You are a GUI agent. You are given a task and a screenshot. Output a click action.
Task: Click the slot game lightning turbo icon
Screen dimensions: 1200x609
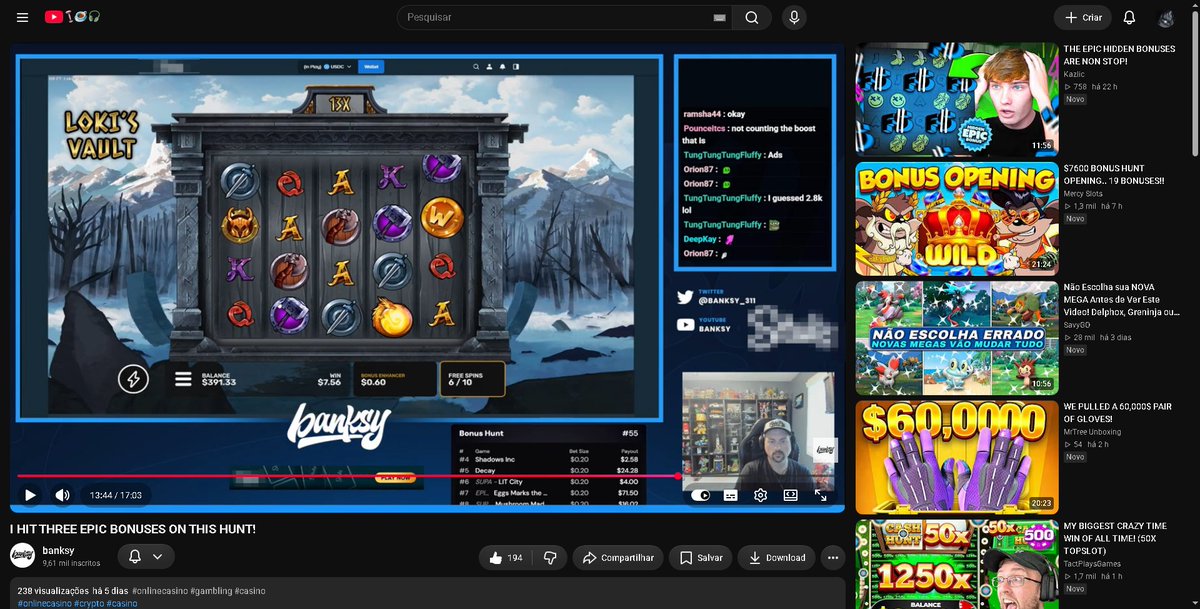pos(133,378)
